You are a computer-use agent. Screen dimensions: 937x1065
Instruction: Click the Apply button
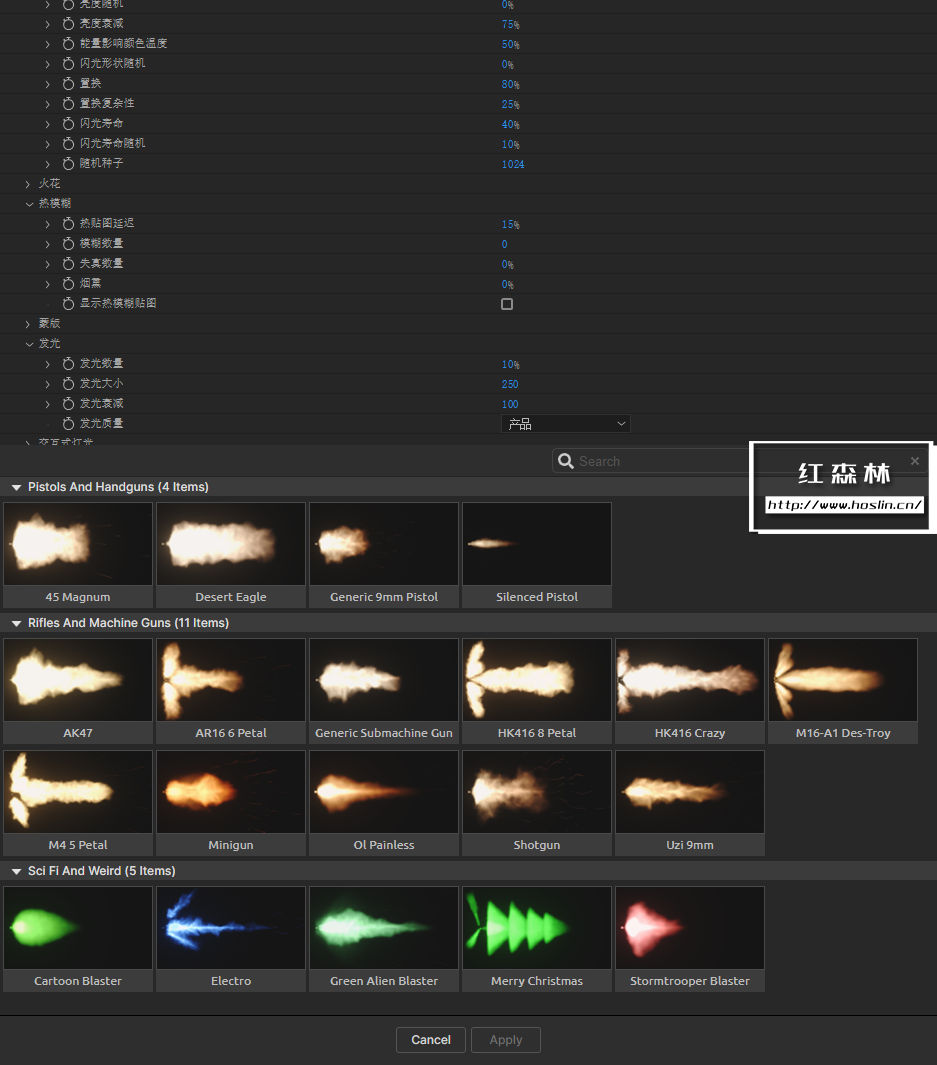[505, 1040]
